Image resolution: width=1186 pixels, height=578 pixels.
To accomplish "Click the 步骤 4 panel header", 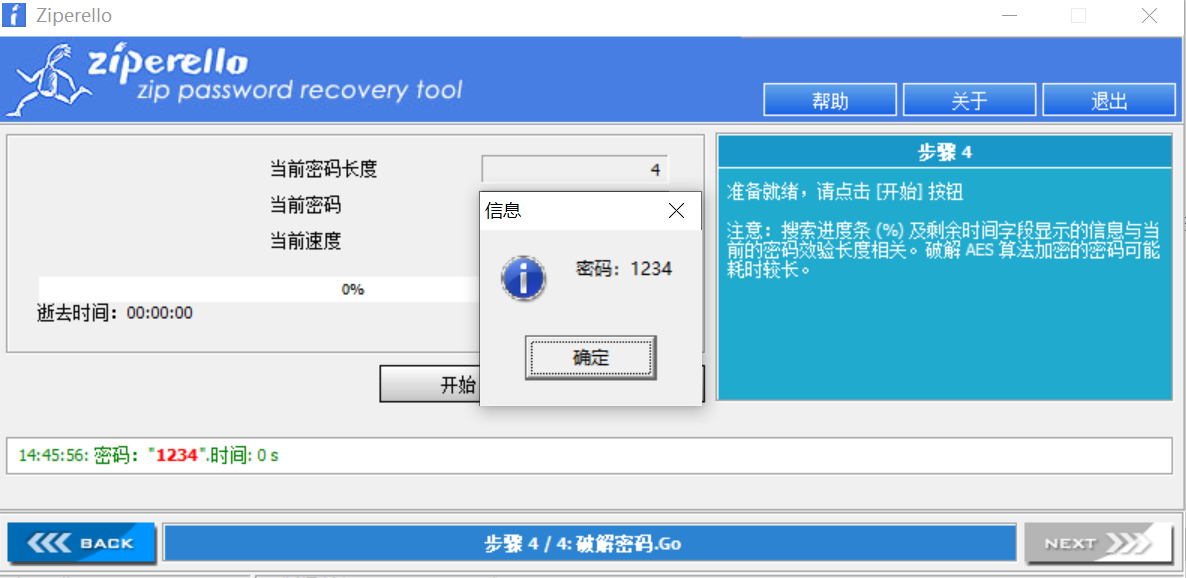I will (944, 152).
